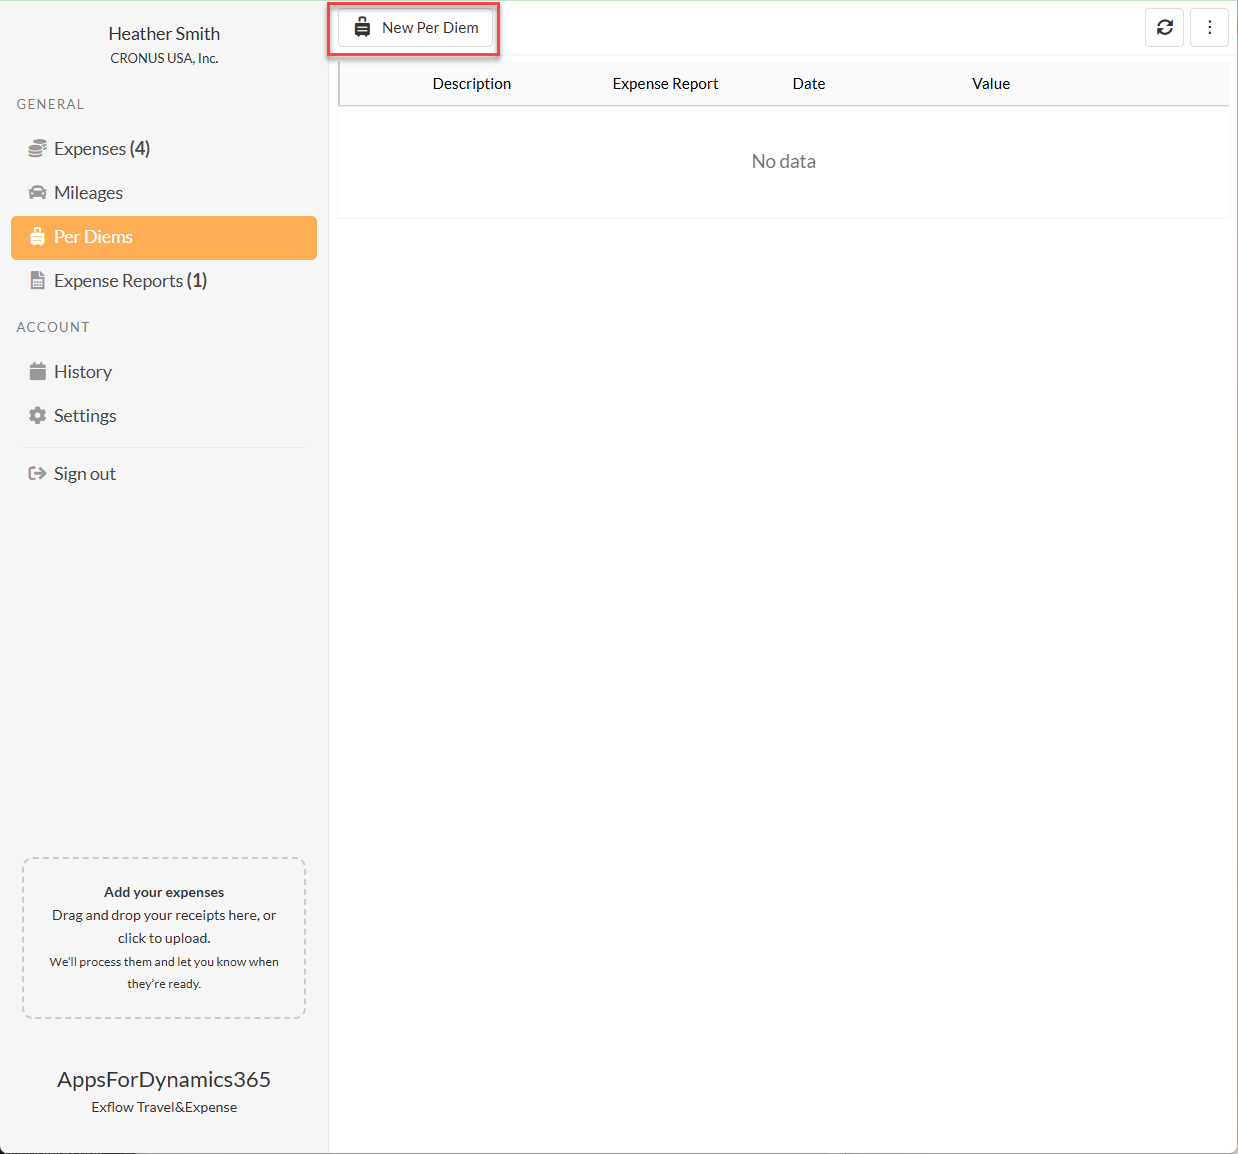The image size is (1238, 1154).
Task: Click the luggage icon in New Per Diem
Action: click(x=362, y=28)
